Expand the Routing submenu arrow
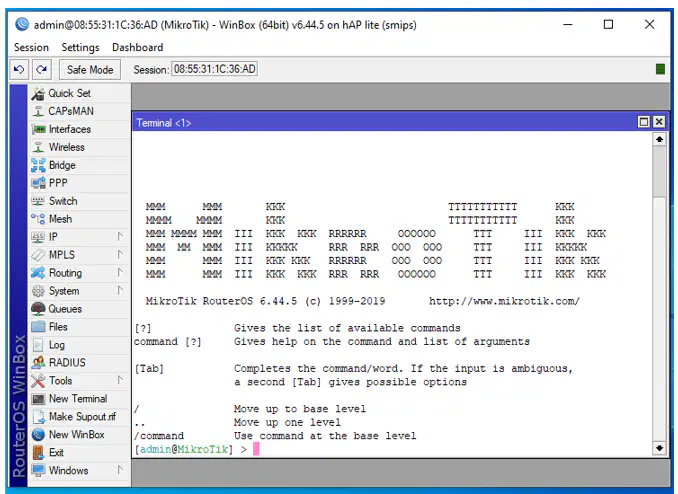The height and width of the screenshot is (494, 678). [120, 273]
